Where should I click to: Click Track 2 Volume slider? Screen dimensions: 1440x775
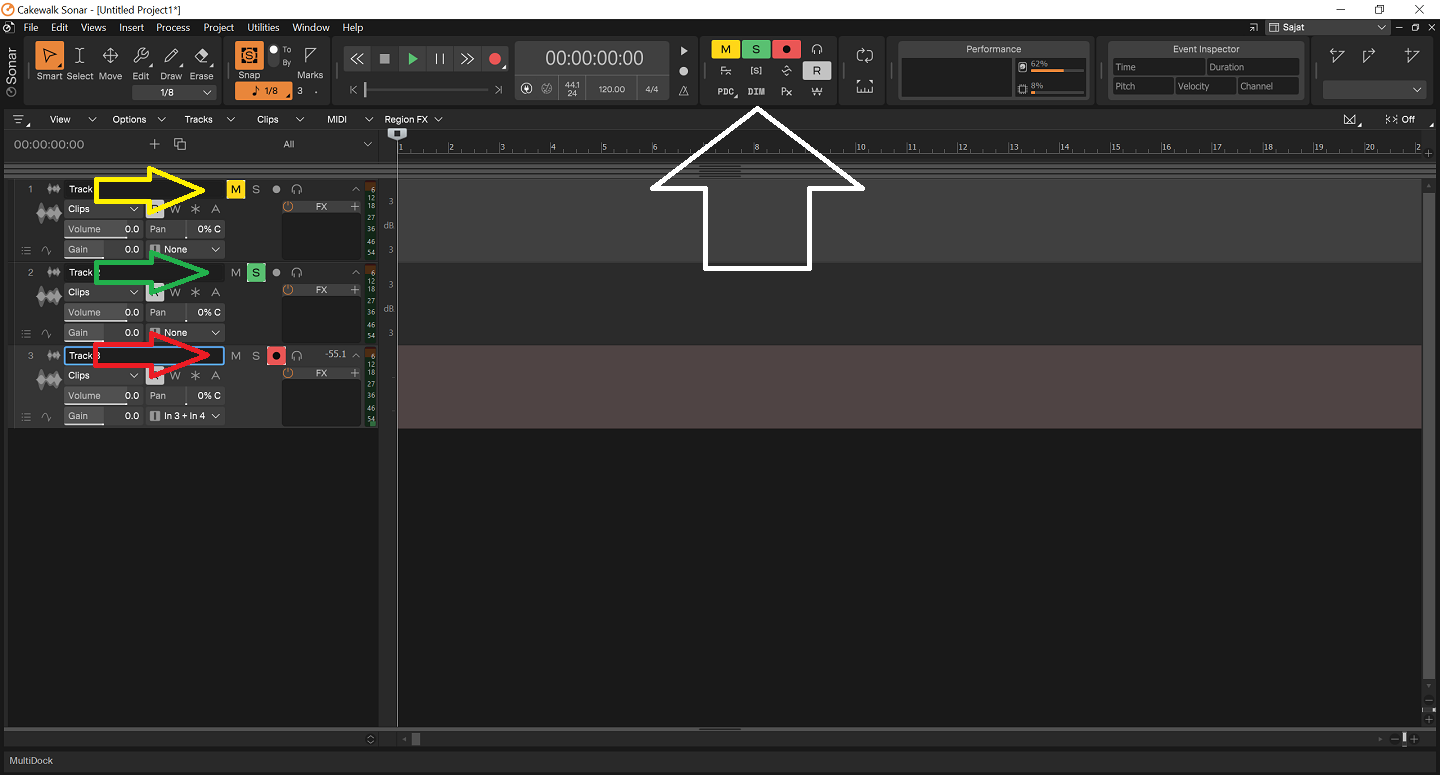(103, 312)
